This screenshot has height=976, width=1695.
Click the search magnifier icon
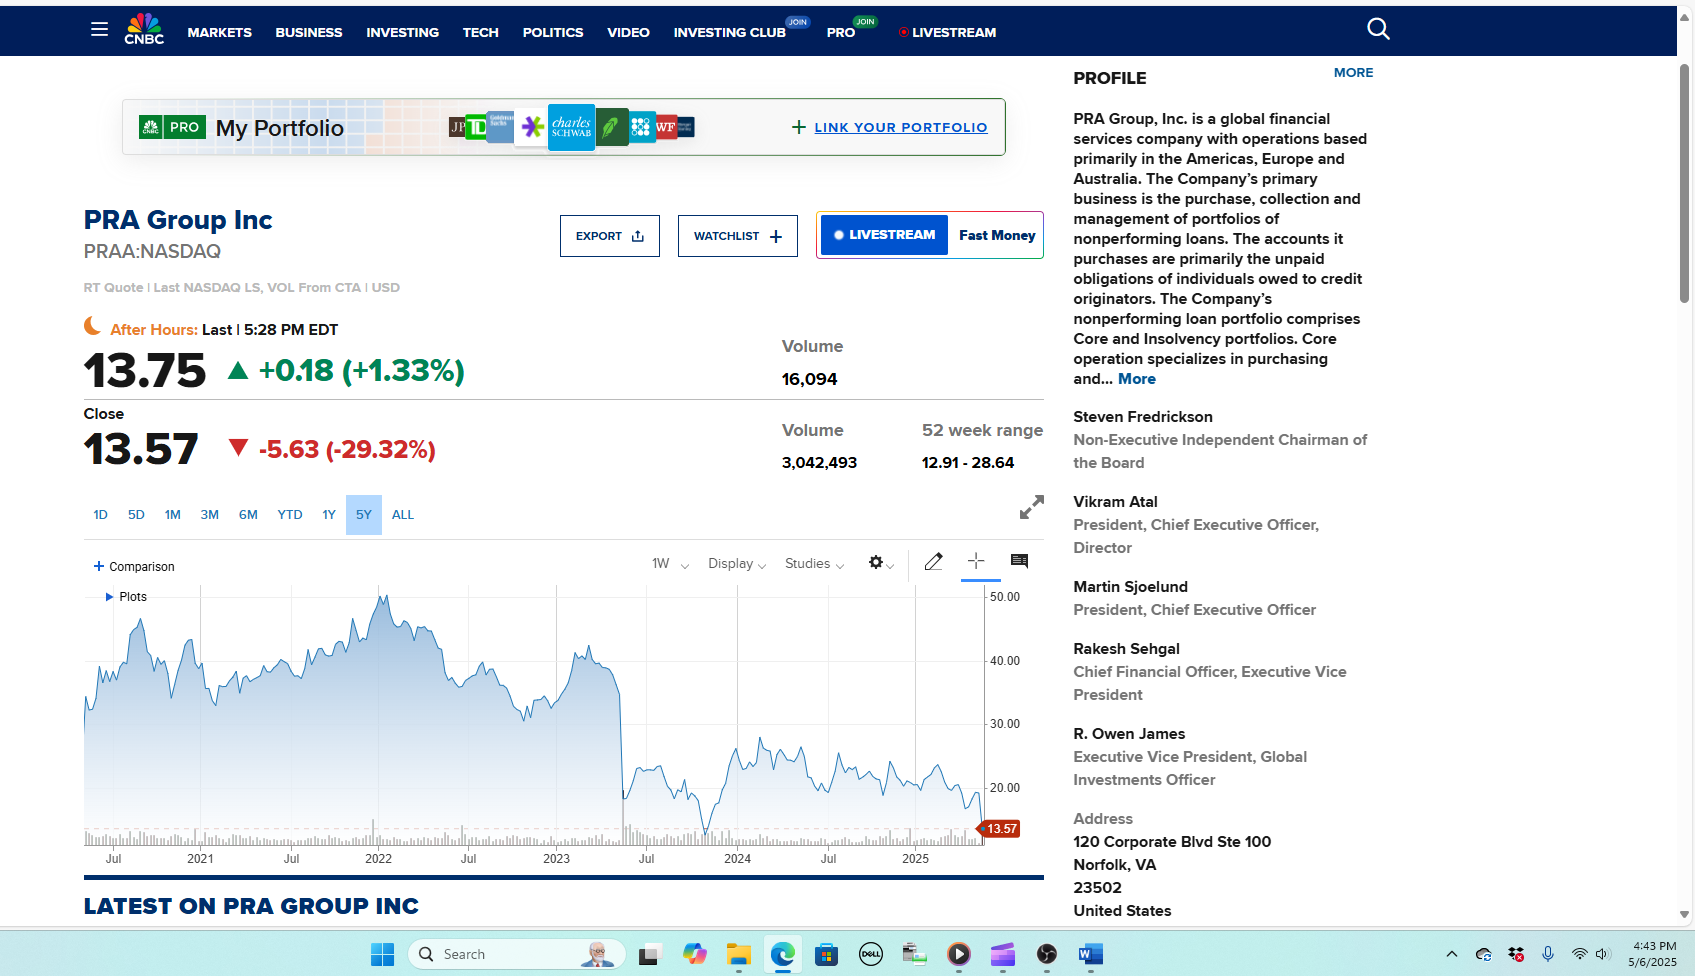(x=1378, y=29)
